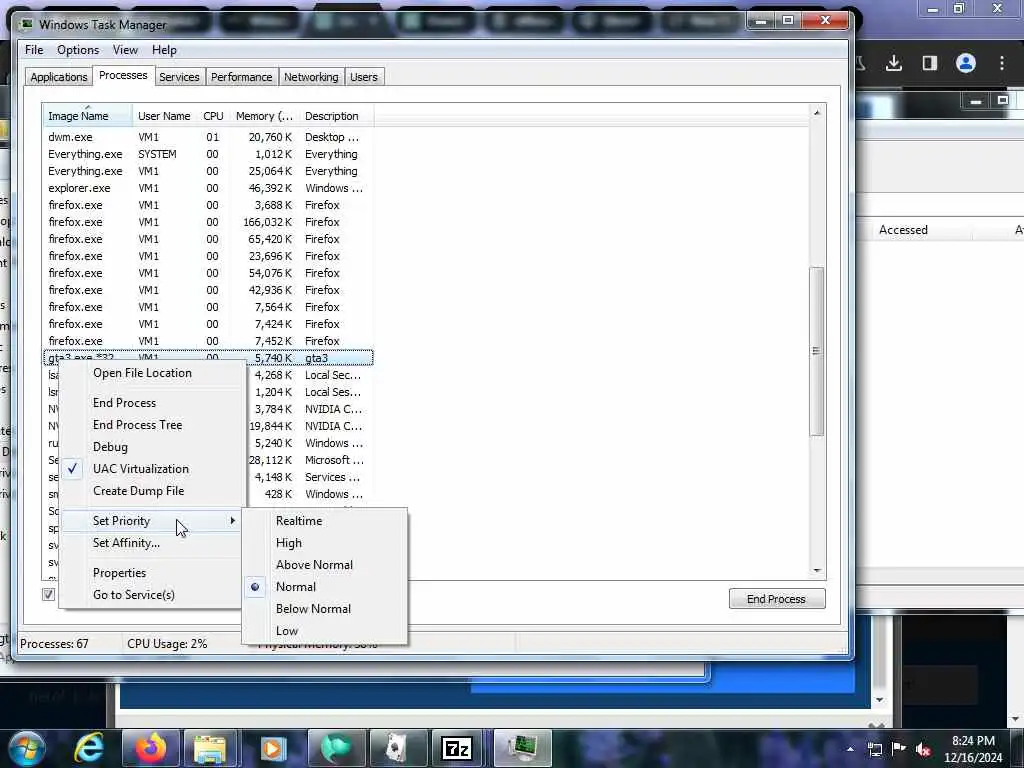
Task: Click the Task Manager taskbar button
Action: 522,748
